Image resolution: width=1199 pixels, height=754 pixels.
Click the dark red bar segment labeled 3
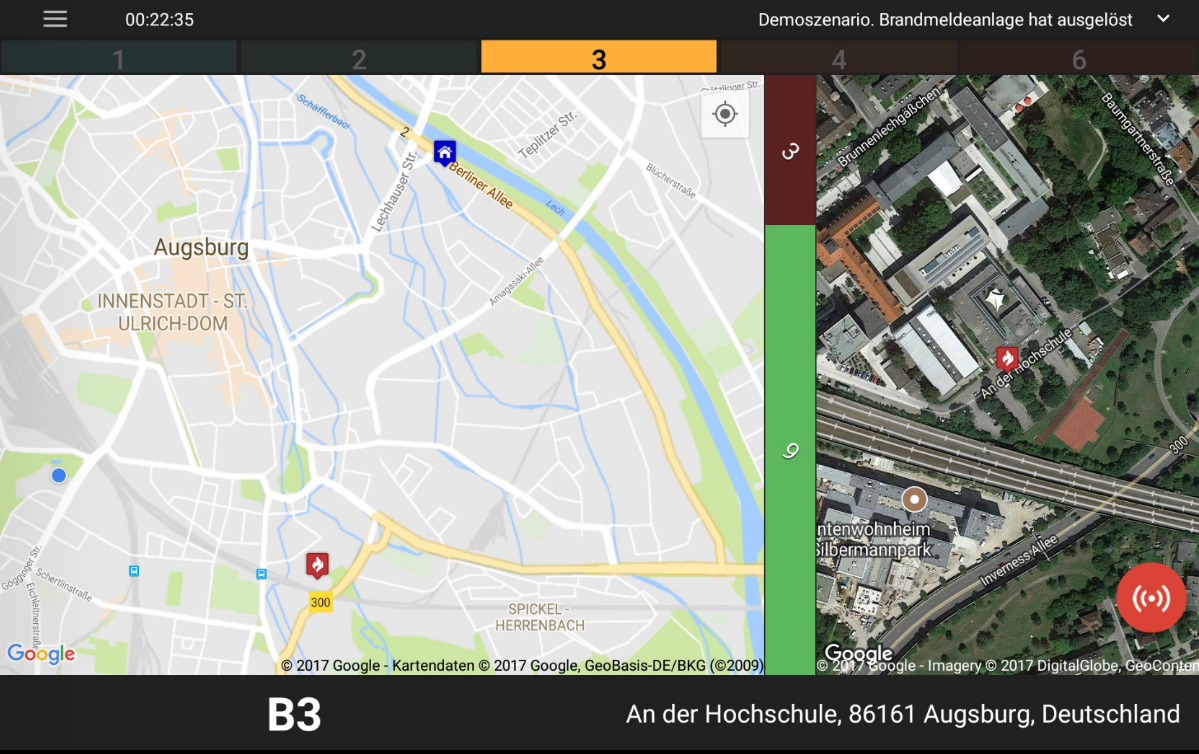pyautogui.click(x=790, y=150)
